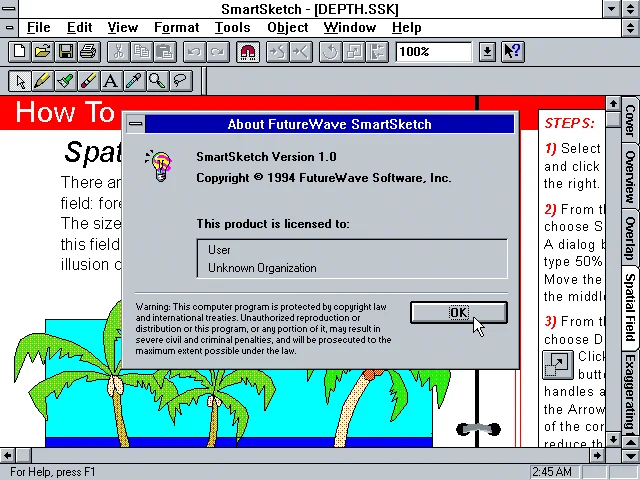Click OK in the About dialog
Screen dimensions: 640x480
pos(459,313)
